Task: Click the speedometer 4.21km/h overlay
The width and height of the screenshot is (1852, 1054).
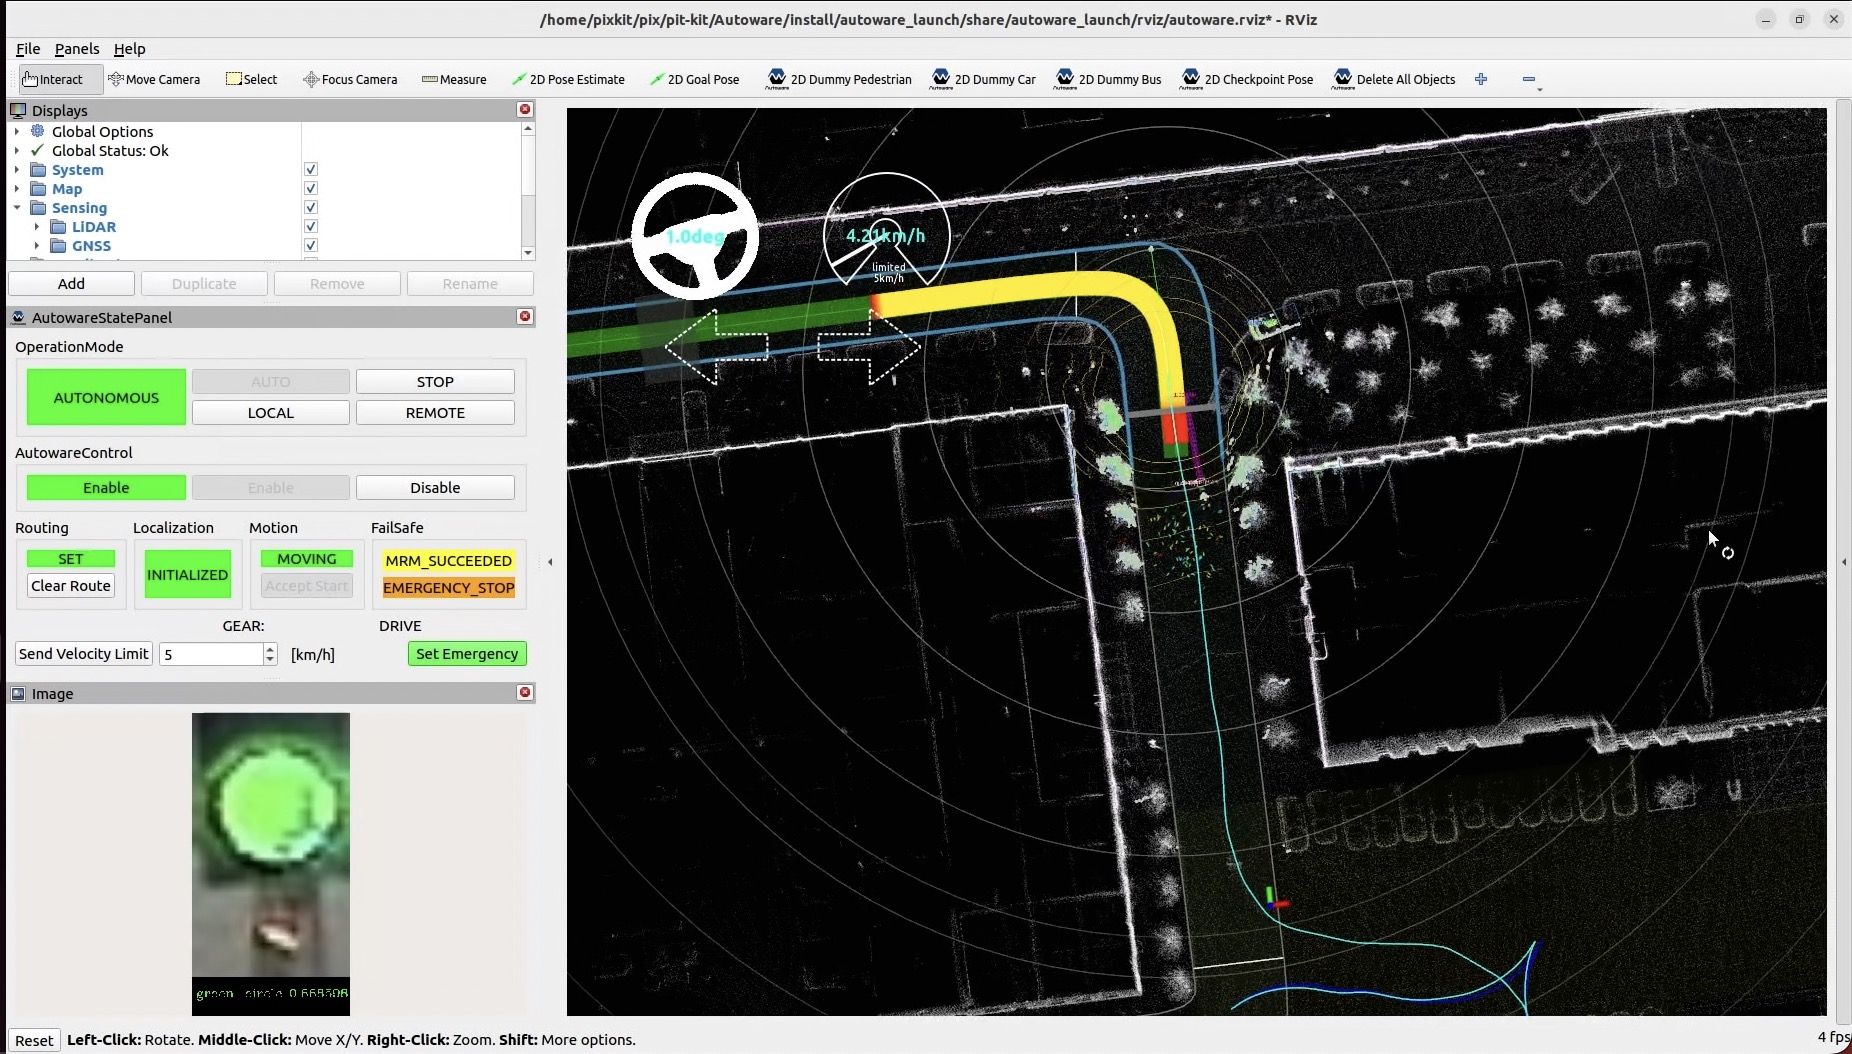Action: pyautogui.click(x=886, y=235)
